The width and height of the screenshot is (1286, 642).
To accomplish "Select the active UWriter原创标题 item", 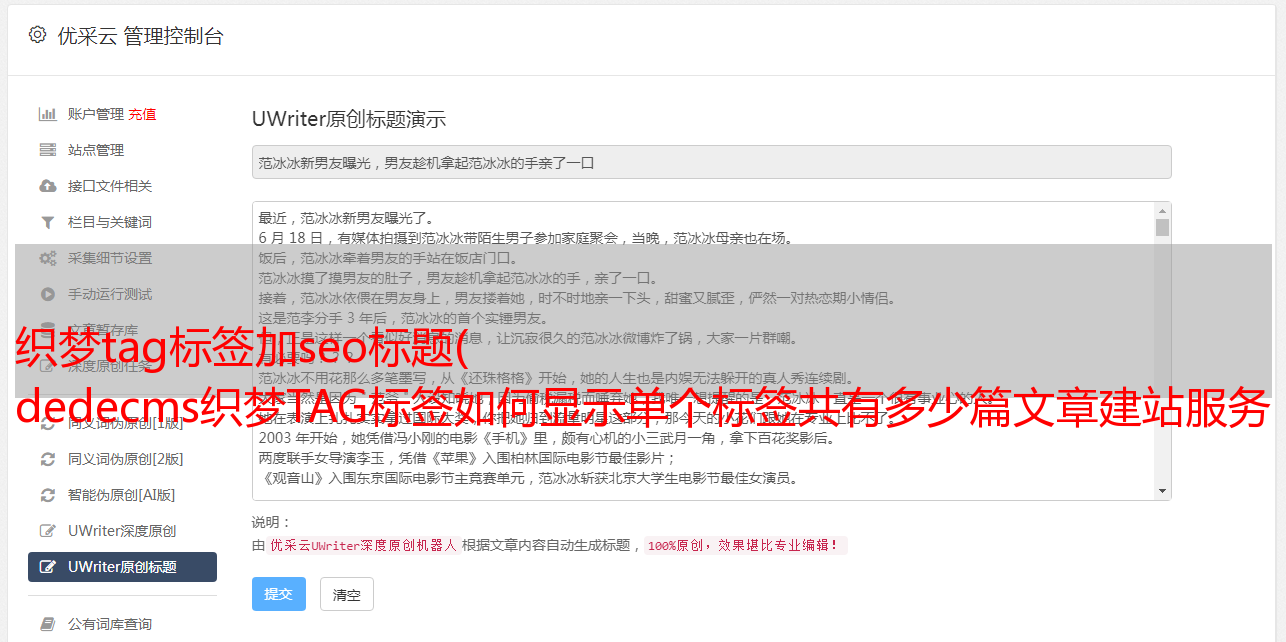I will pyautogui.click(x=122, y=567).
